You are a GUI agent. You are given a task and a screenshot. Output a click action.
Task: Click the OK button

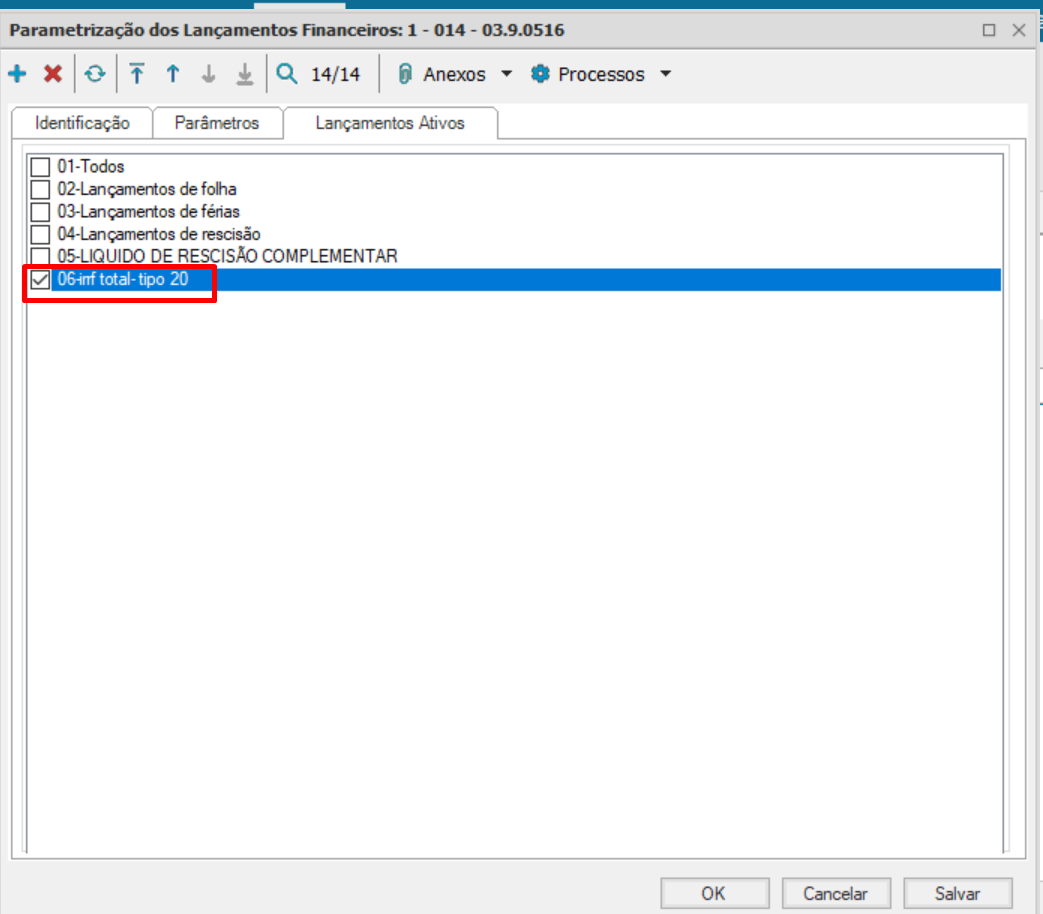[x=714, y=893]
